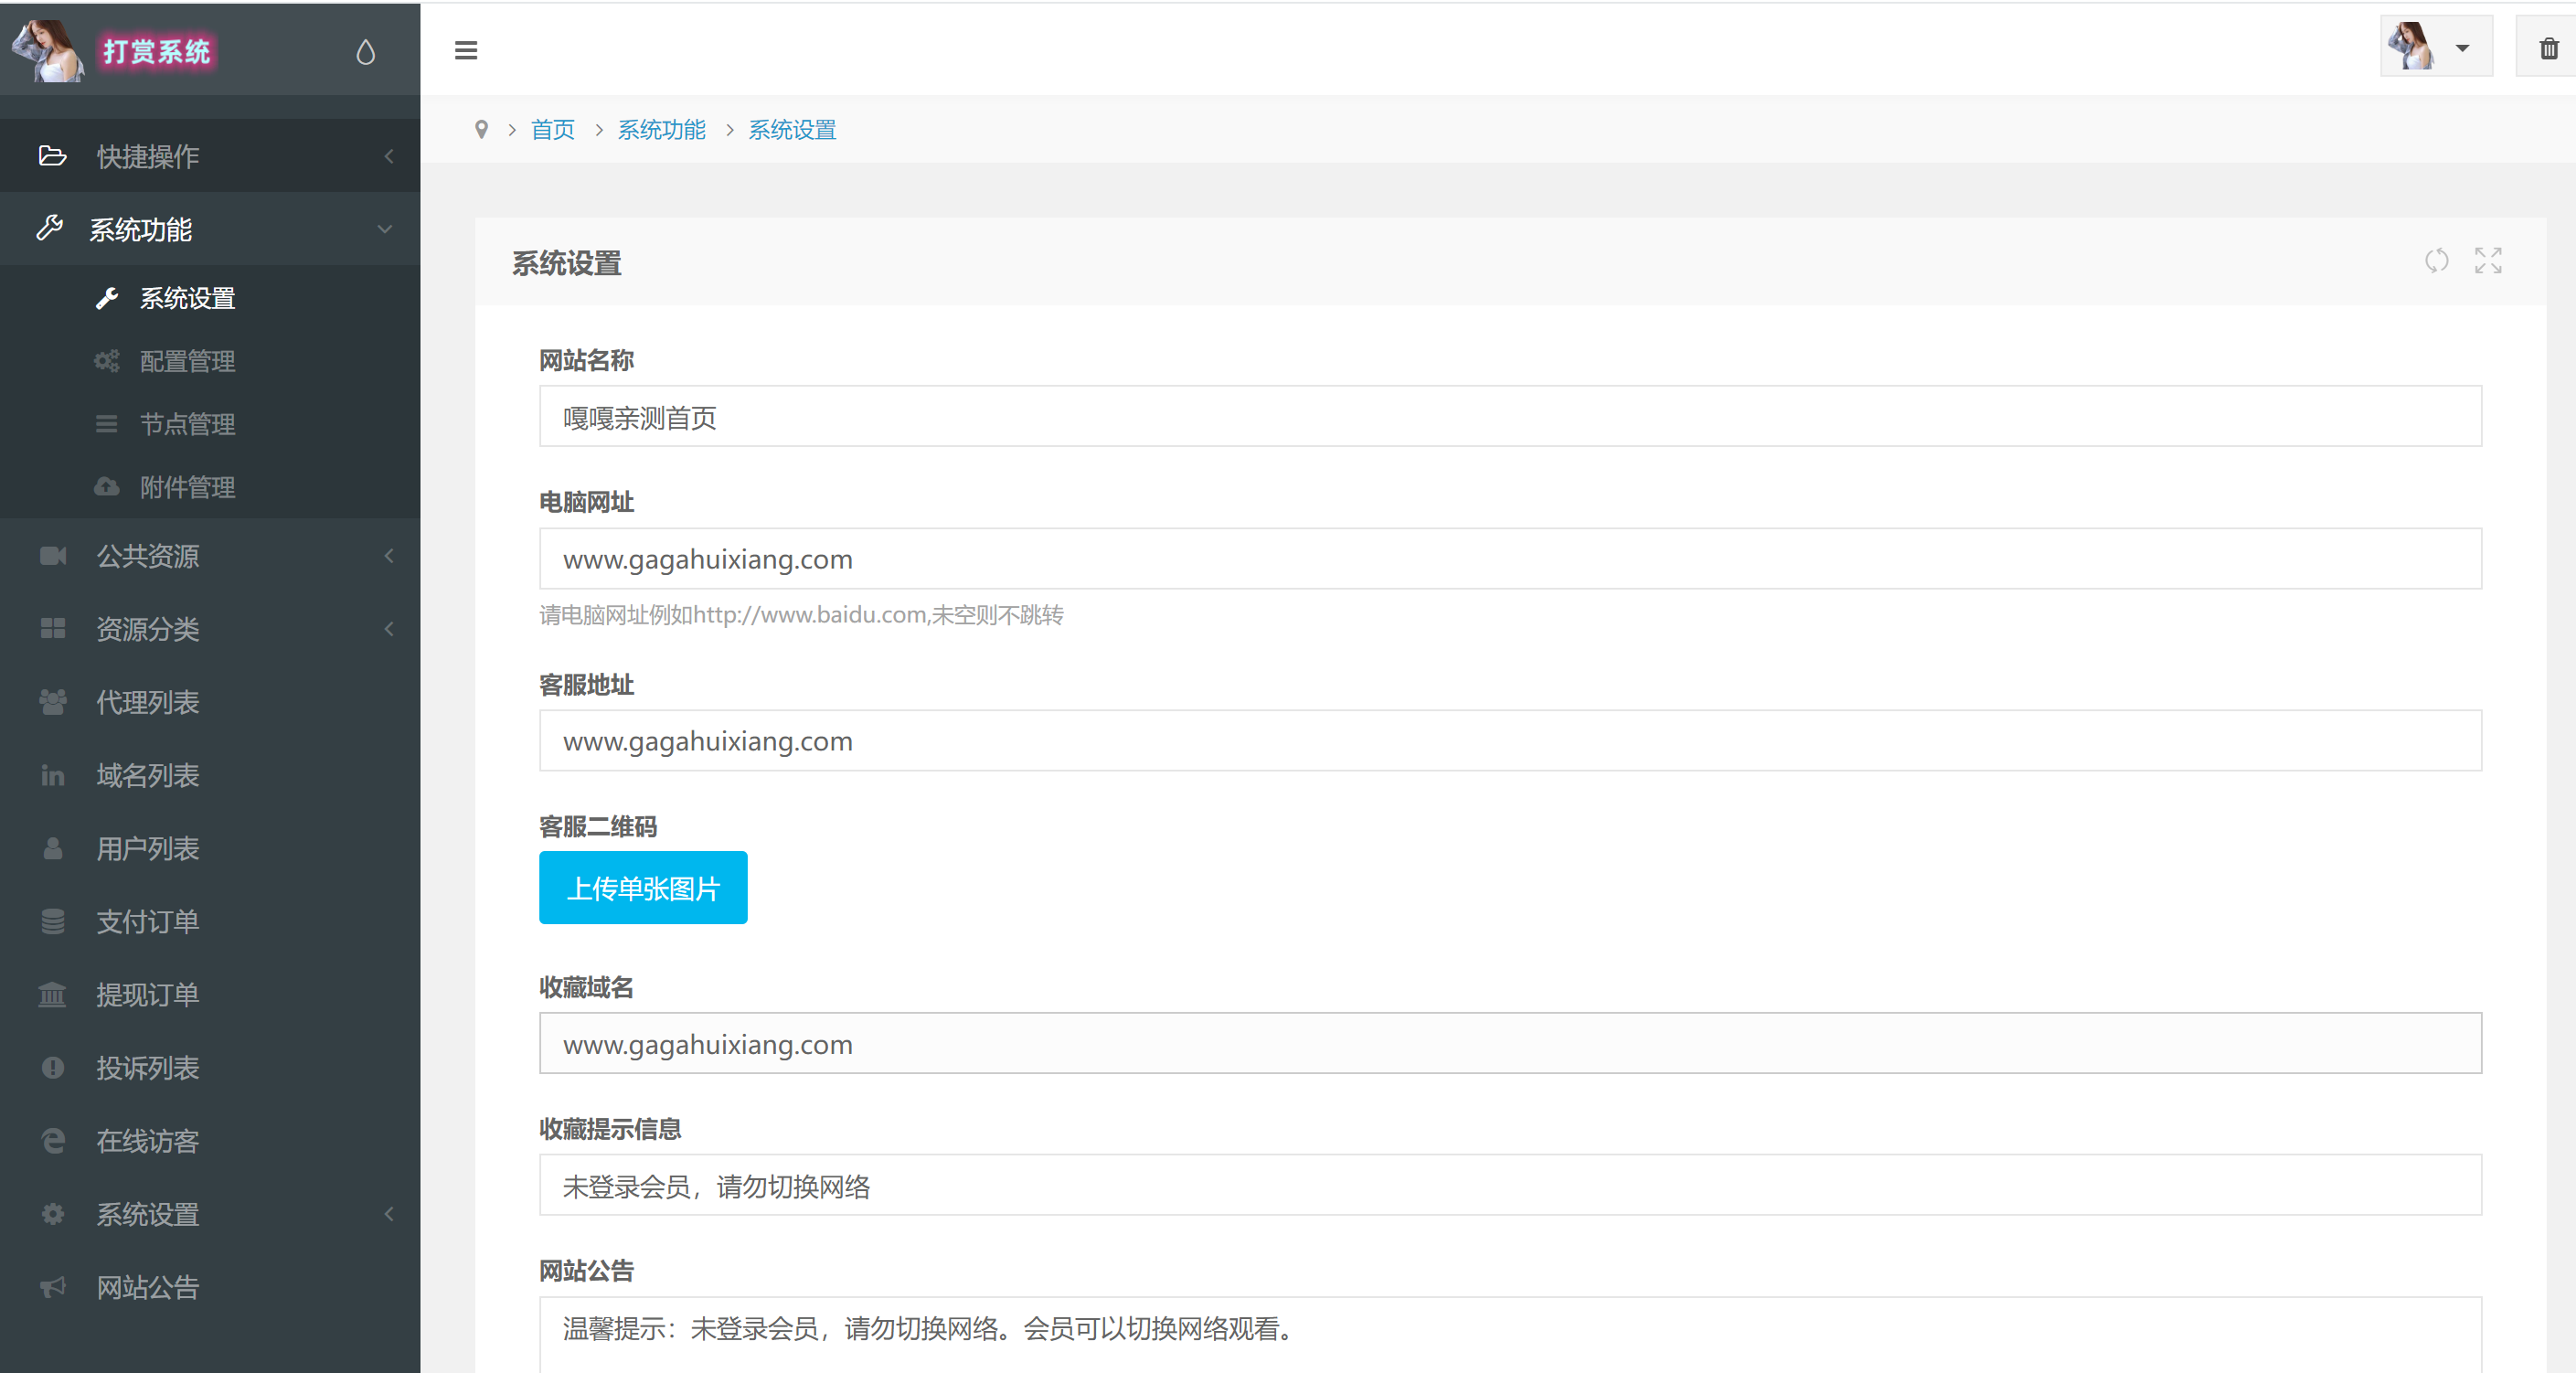The image size is (2576, 1373).
Task: Focus the 收藏提示信息 input field
Action: point(1510,1185)
